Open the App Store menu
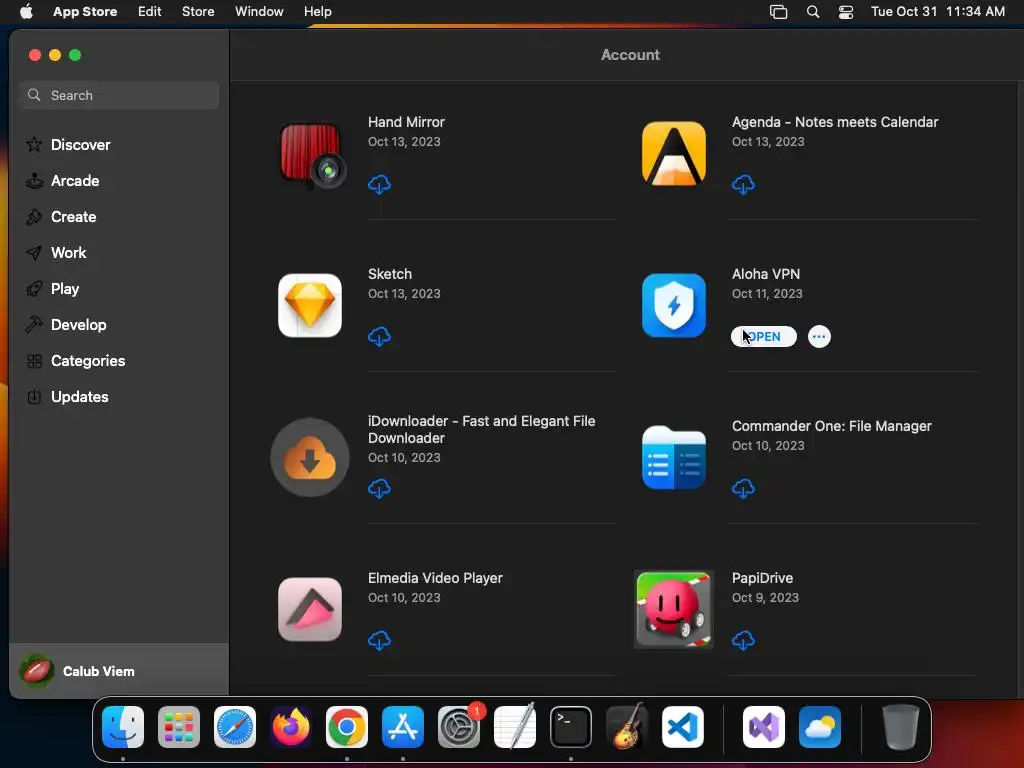 click(x=85, y=12)
